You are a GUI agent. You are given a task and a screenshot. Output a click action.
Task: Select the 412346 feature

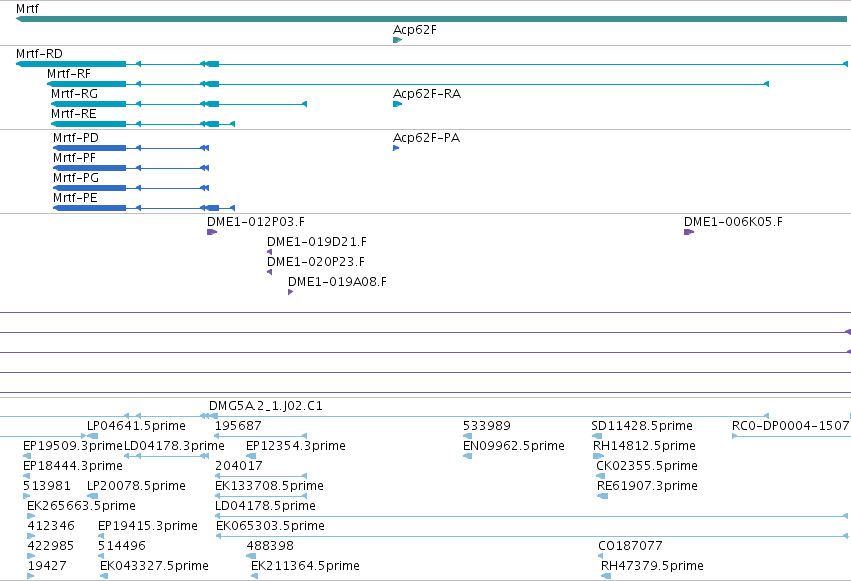(51, 526)
